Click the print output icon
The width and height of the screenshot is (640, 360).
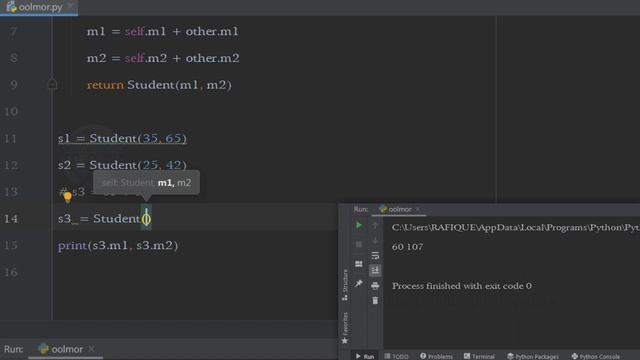click(375, 286)
